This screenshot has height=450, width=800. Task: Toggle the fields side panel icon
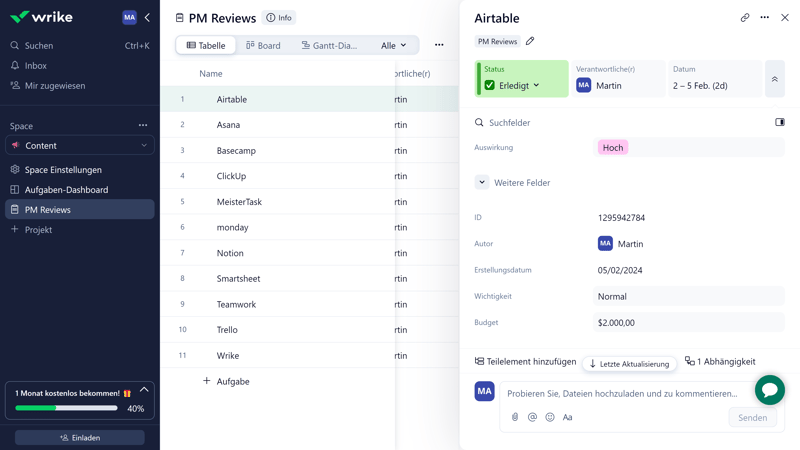pyautogui.click(x=780, y=122)
